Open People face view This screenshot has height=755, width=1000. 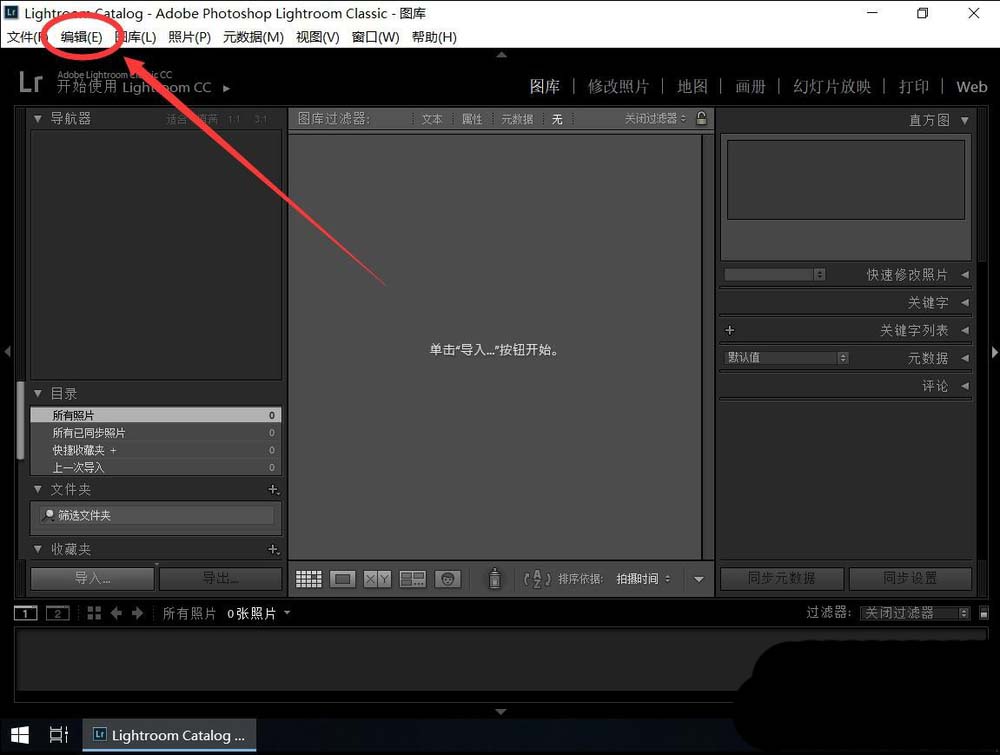[x=448, y=579]
